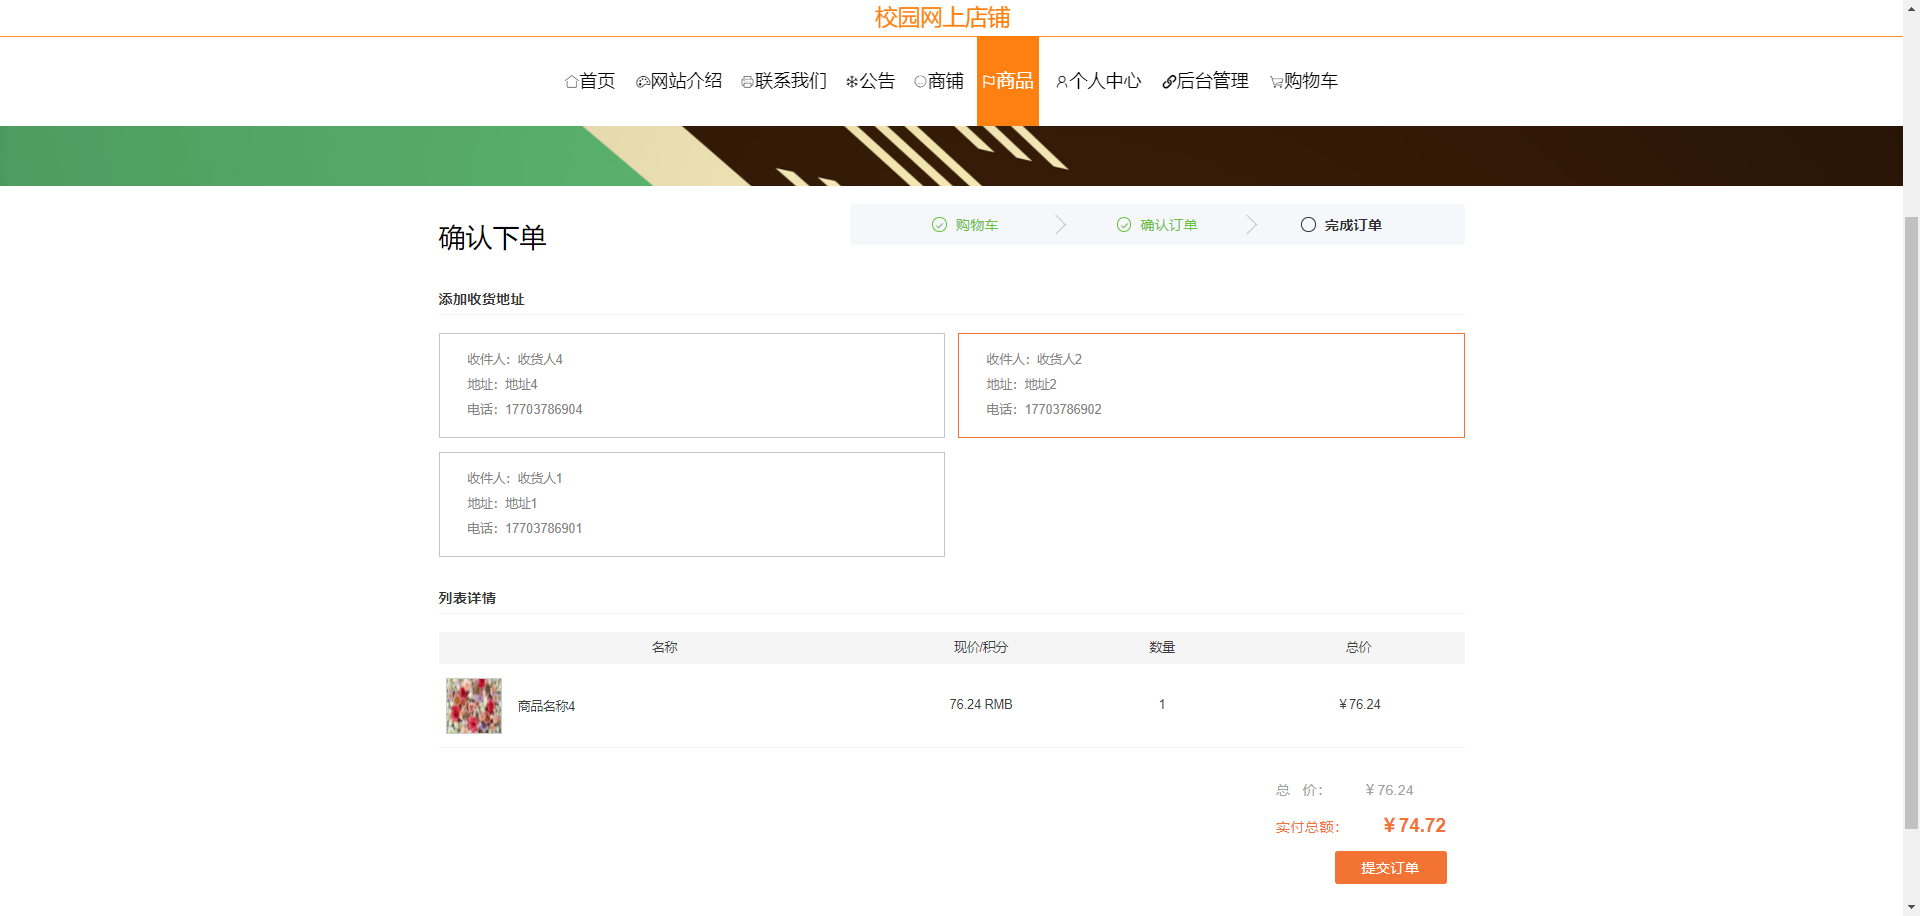1920x916 pixels.
Task: Select the 收货人2 address card
Action: coord(1211,385)
